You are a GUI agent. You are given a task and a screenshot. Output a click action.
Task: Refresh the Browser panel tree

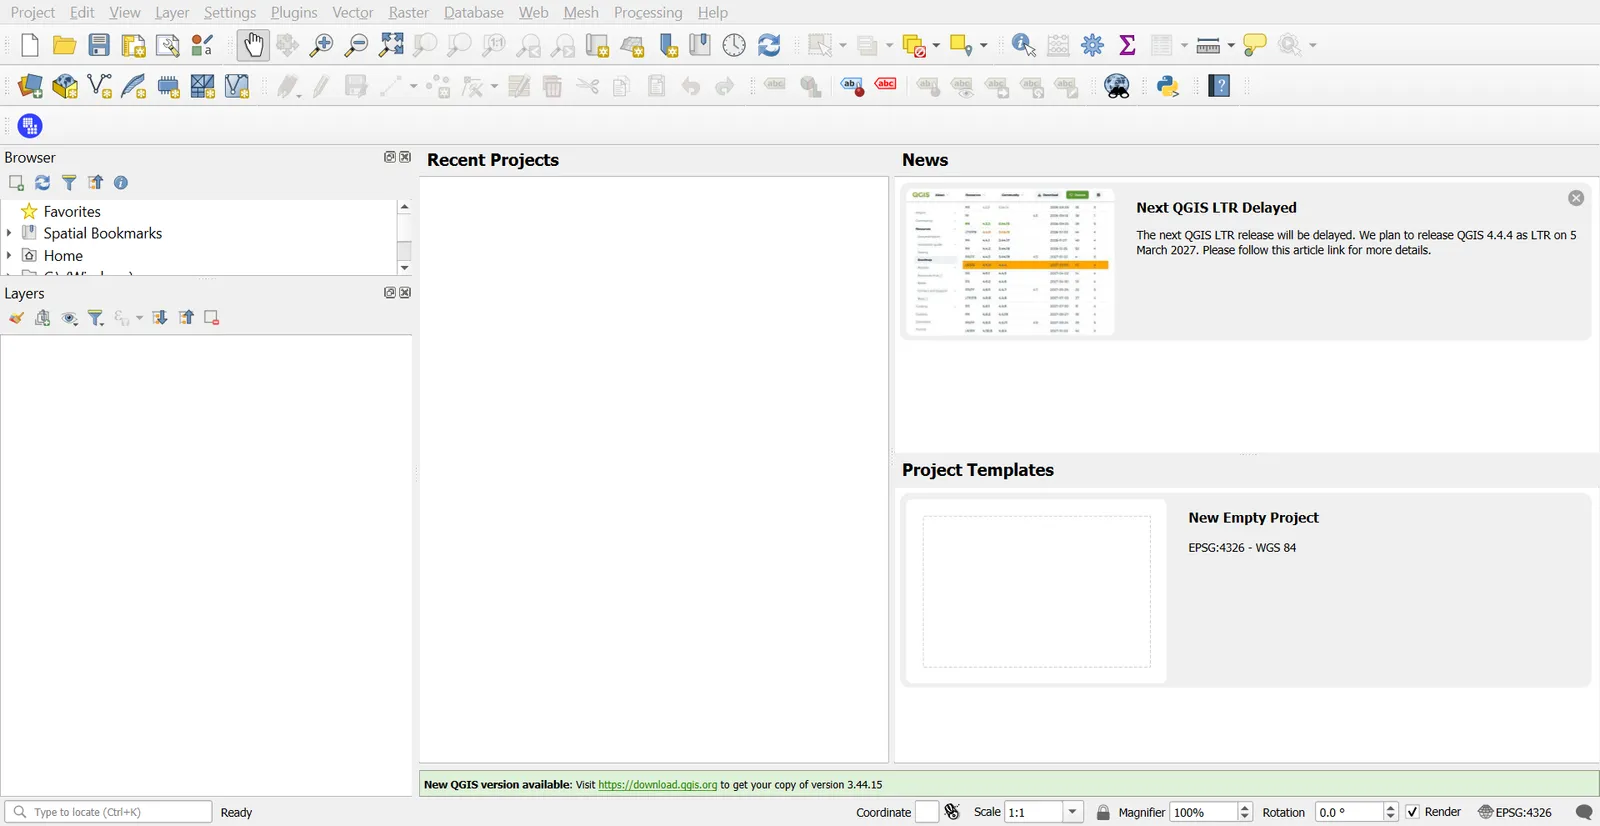point(43,183)
